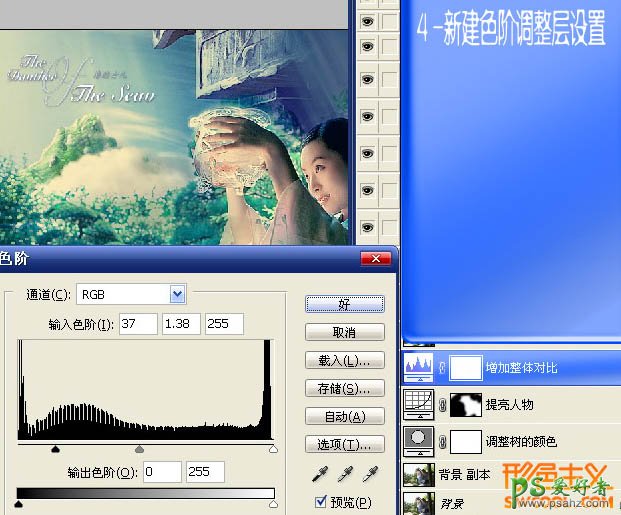Viewport: 621px width, 515px height.
Task: Click the 好 confirm button
Action: click(345, 304)
